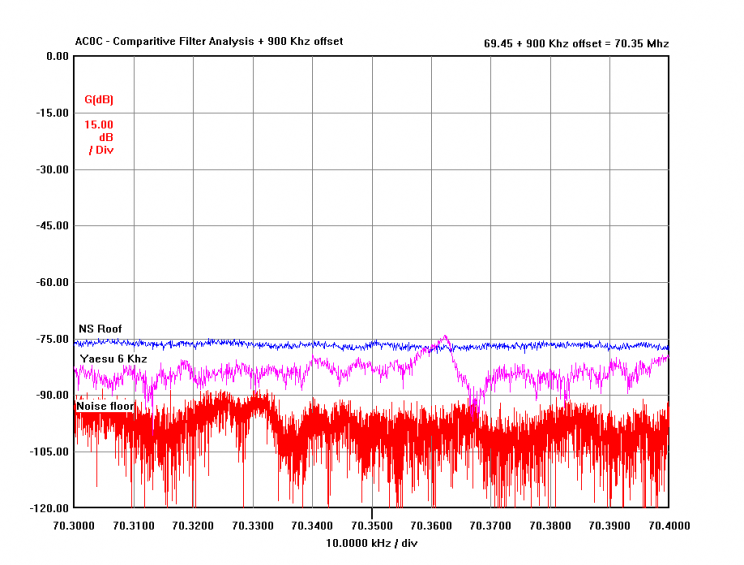Click the '15.00 dB / Div' scale label

[x=99, y=137]
